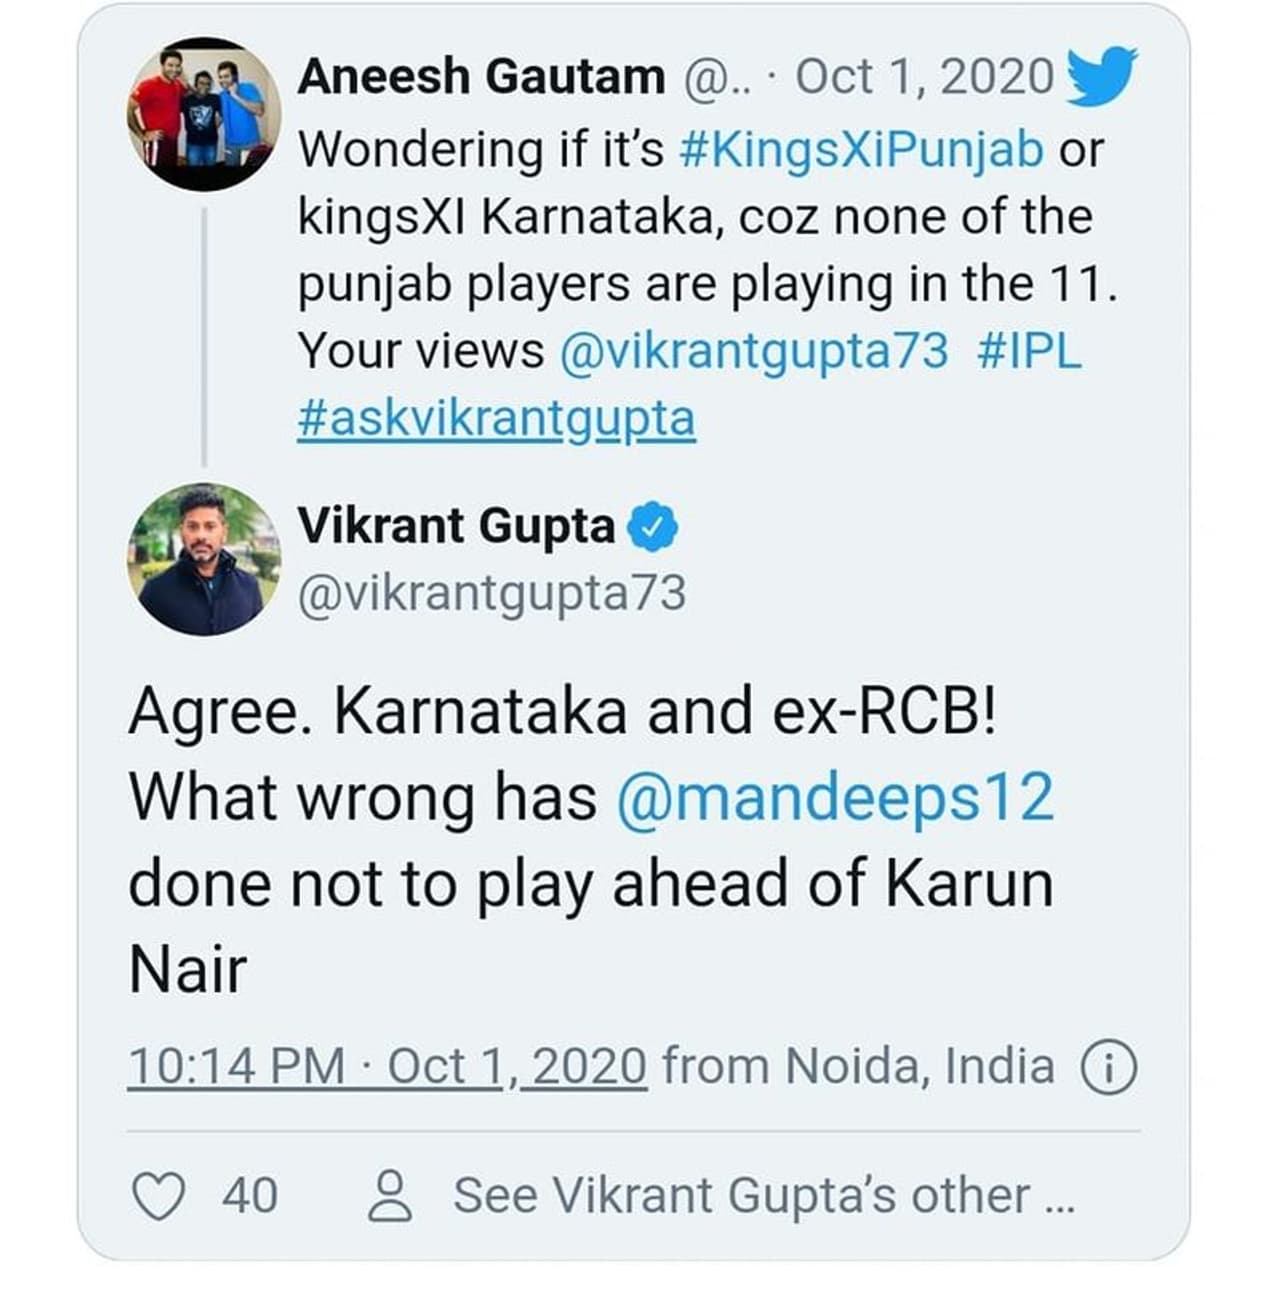Click the Vikrant Gupta display name
Image resolution: width=1280 pixels, height=1290 pixels.
click(456, 526)
